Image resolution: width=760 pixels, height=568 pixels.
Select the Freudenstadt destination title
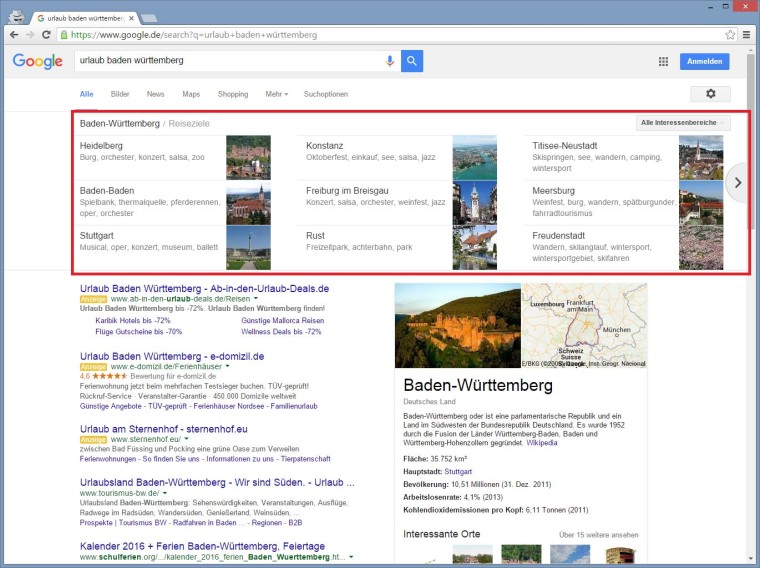(558, 236)
